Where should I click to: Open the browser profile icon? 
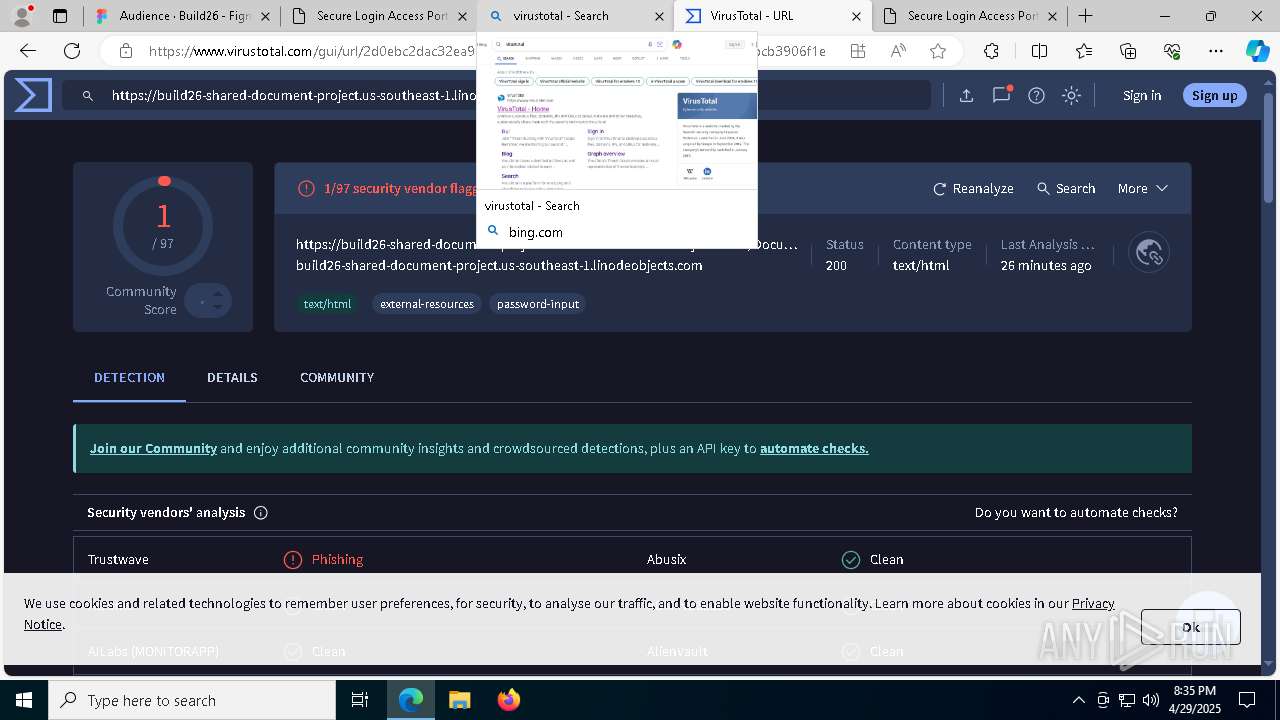tap(22, 16)
